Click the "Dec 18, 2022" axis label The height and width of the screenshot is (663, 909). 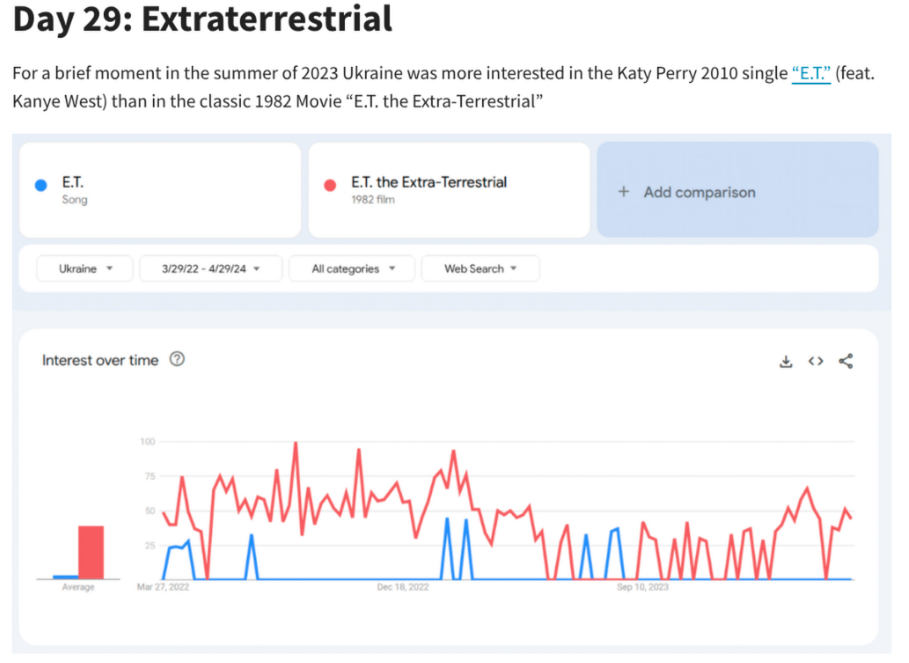403,587
